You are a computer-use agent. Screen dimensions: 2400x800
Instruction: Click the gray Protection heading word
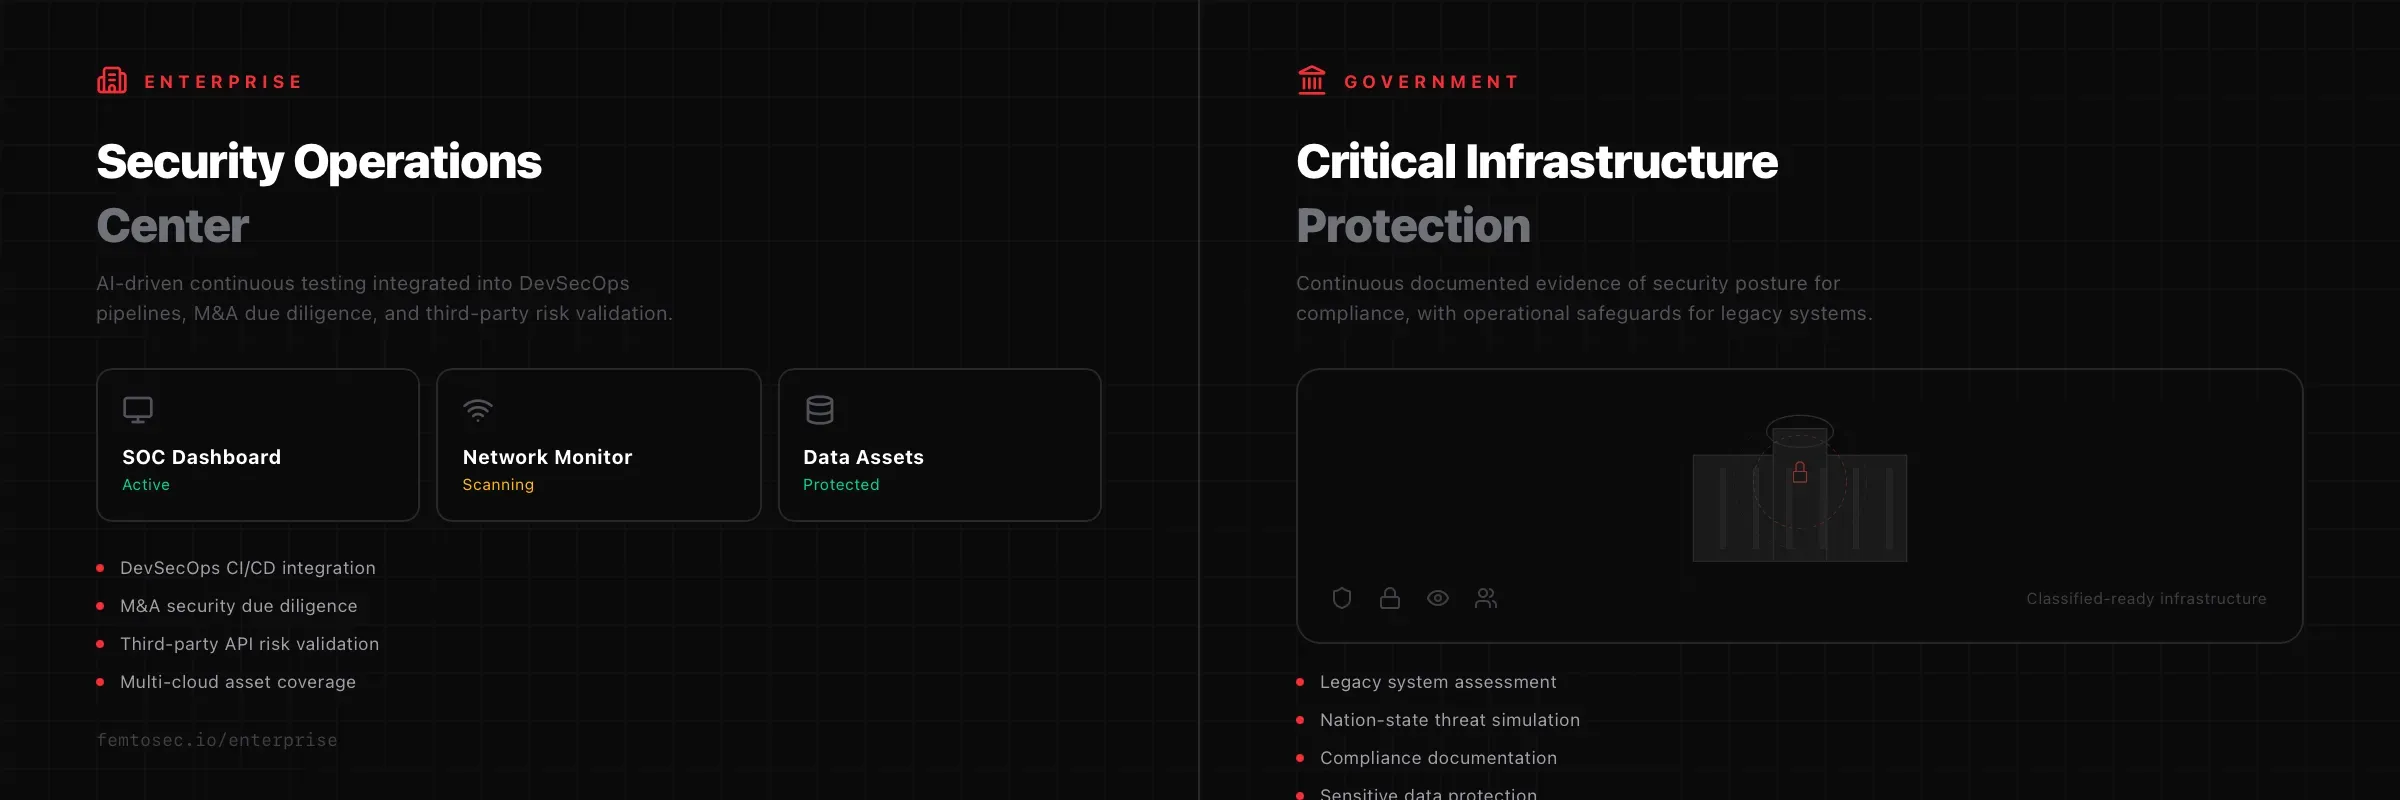(x=1413, y=226)
